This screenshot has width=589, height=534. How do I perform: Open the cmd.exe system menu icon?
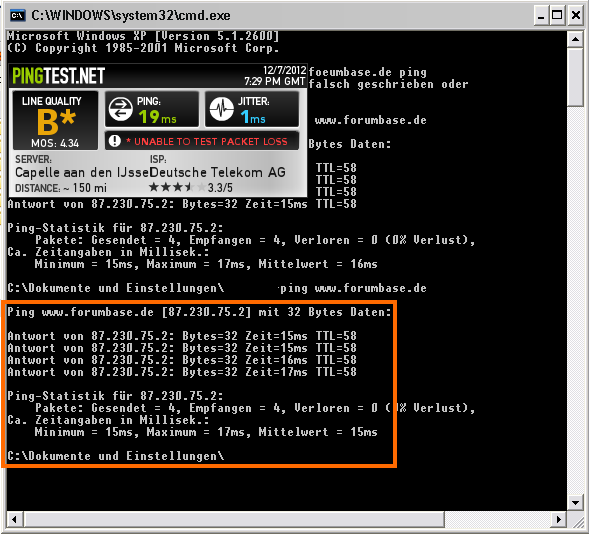tap(17, 15)
